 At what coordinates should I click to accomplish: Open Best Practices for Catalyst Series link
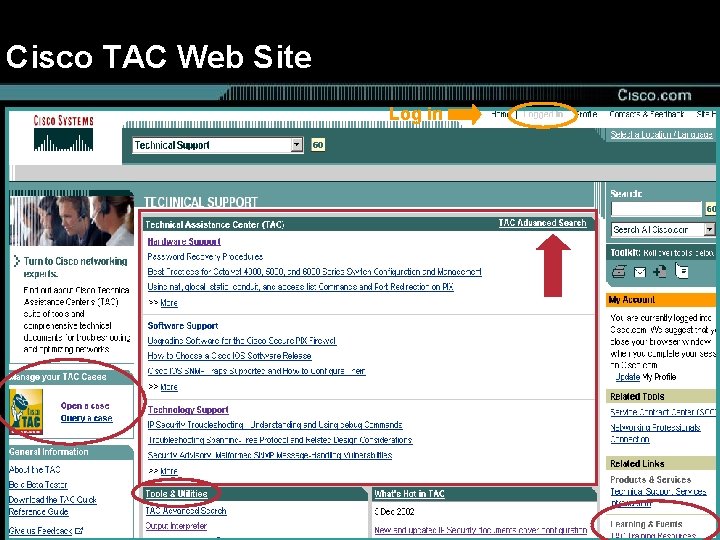[x=315, y=272]
